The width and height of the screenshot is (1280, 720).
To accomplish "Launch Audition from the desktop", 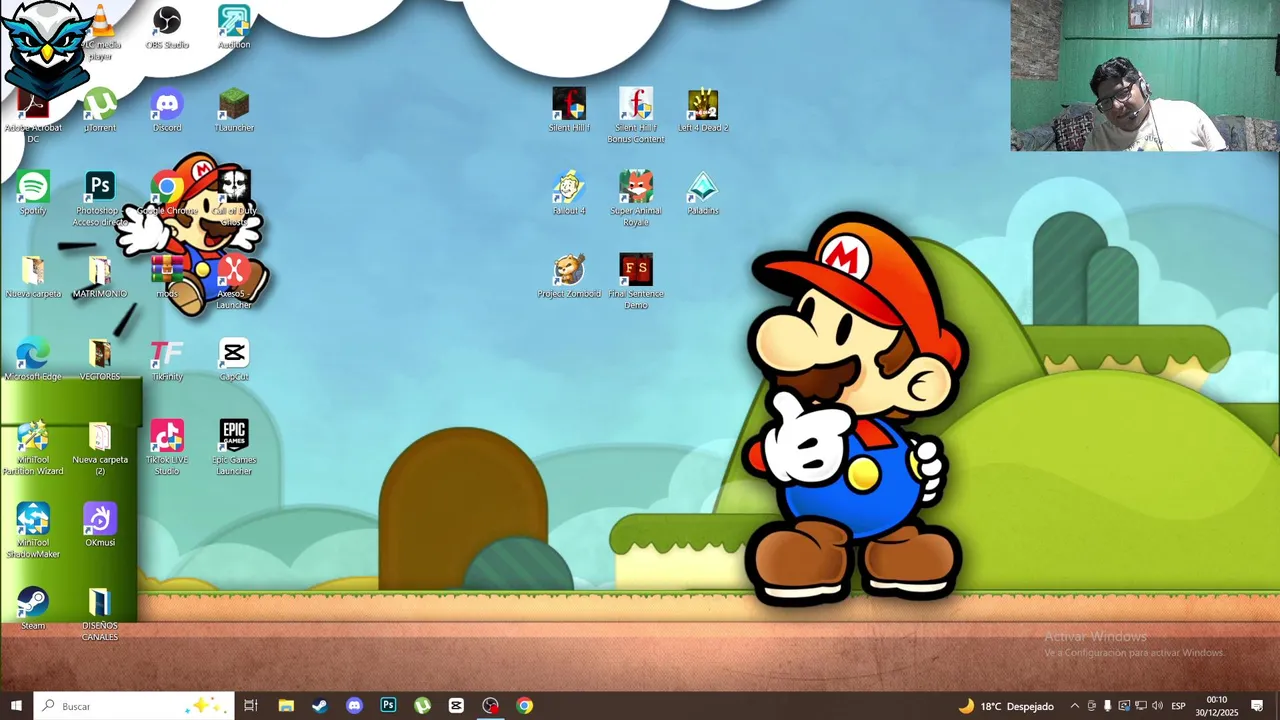I will [234, 28].
